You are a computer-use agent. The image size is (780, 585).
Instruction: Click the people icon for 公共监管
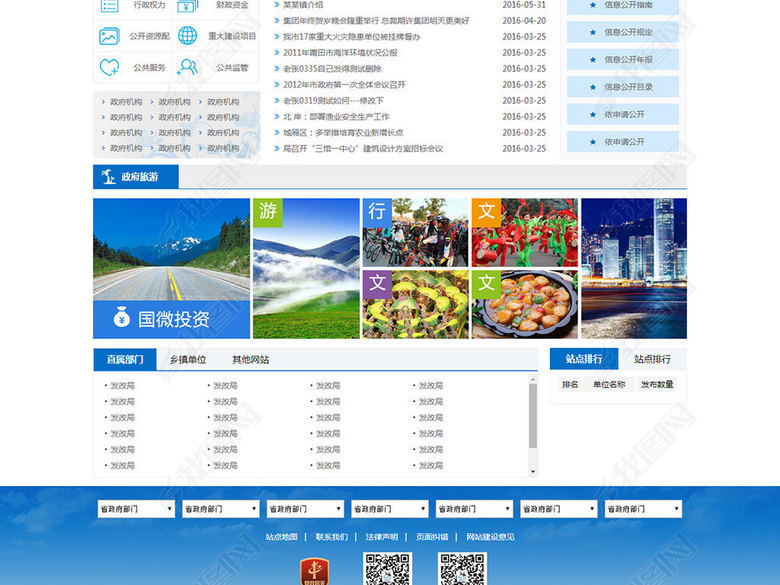click(x=187, y=67)
